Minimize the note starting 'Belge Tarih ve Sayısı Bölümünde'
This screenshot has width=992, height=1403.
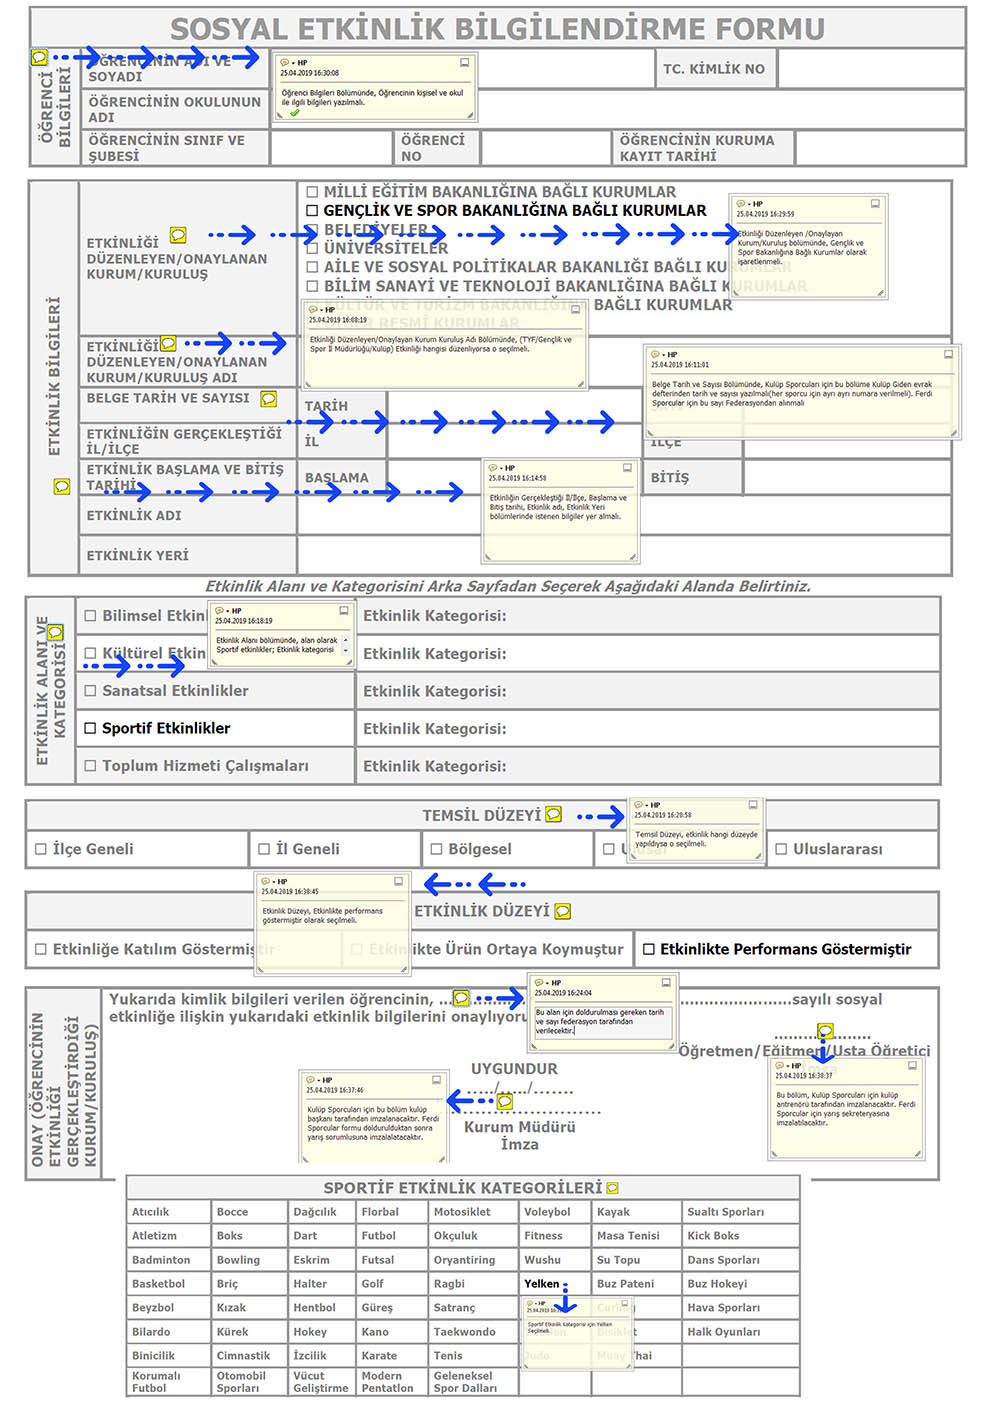coord(948,354)
